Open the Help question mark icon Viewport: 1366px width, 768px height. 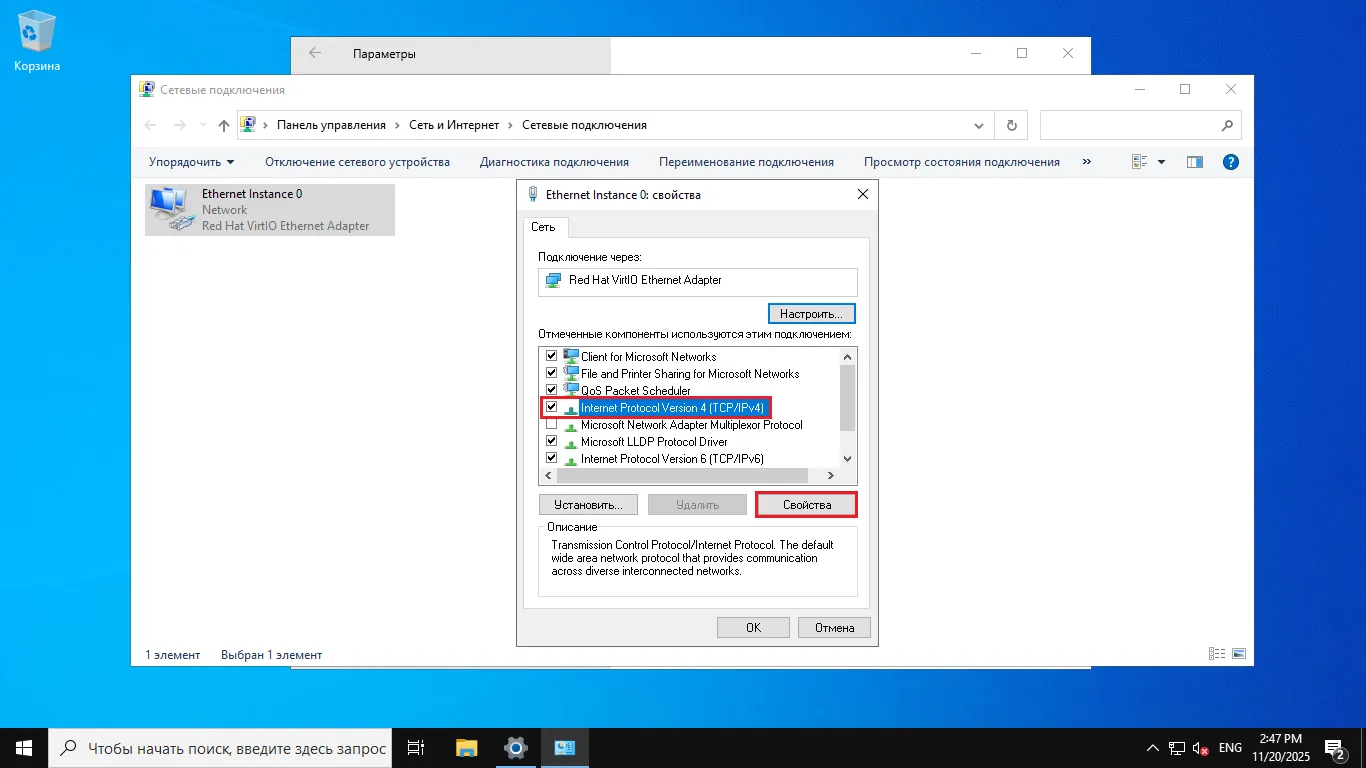coord(1231,162)
